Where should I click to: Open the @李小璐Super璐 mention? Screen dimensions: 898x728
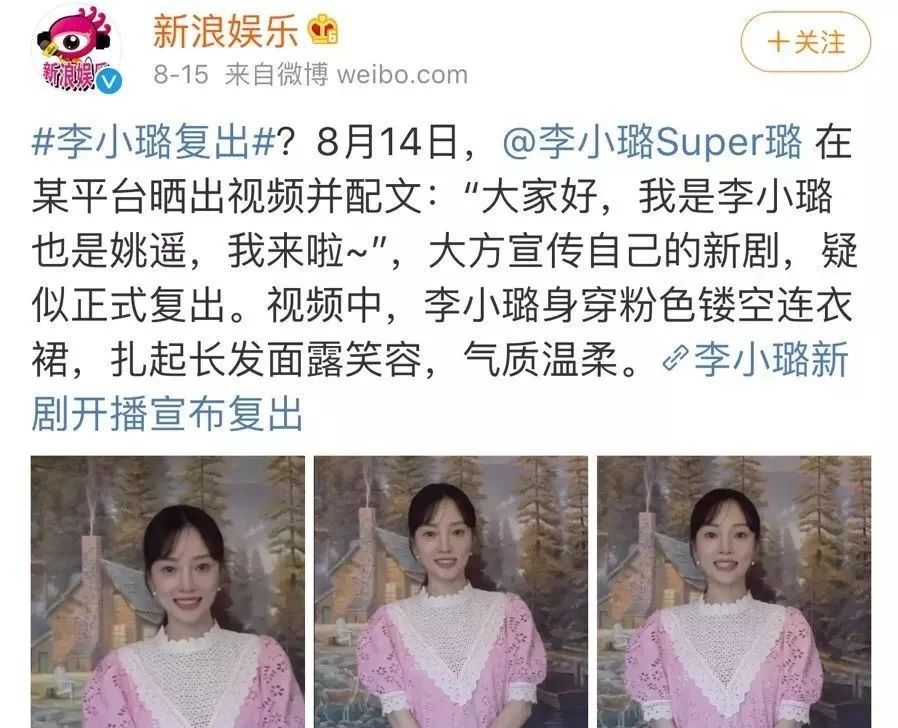pos(652,143)
